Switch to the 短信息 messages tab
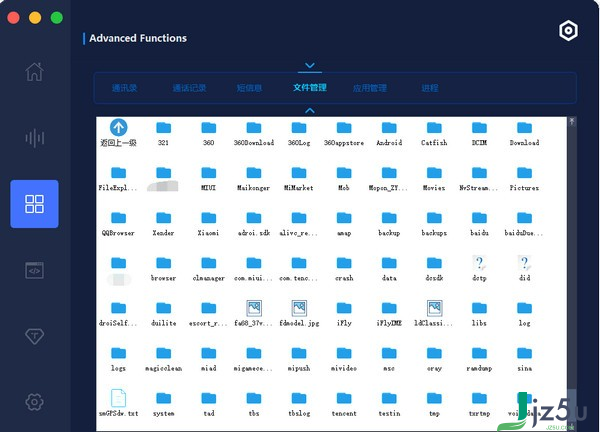600x432 pixels. [249, 88]
